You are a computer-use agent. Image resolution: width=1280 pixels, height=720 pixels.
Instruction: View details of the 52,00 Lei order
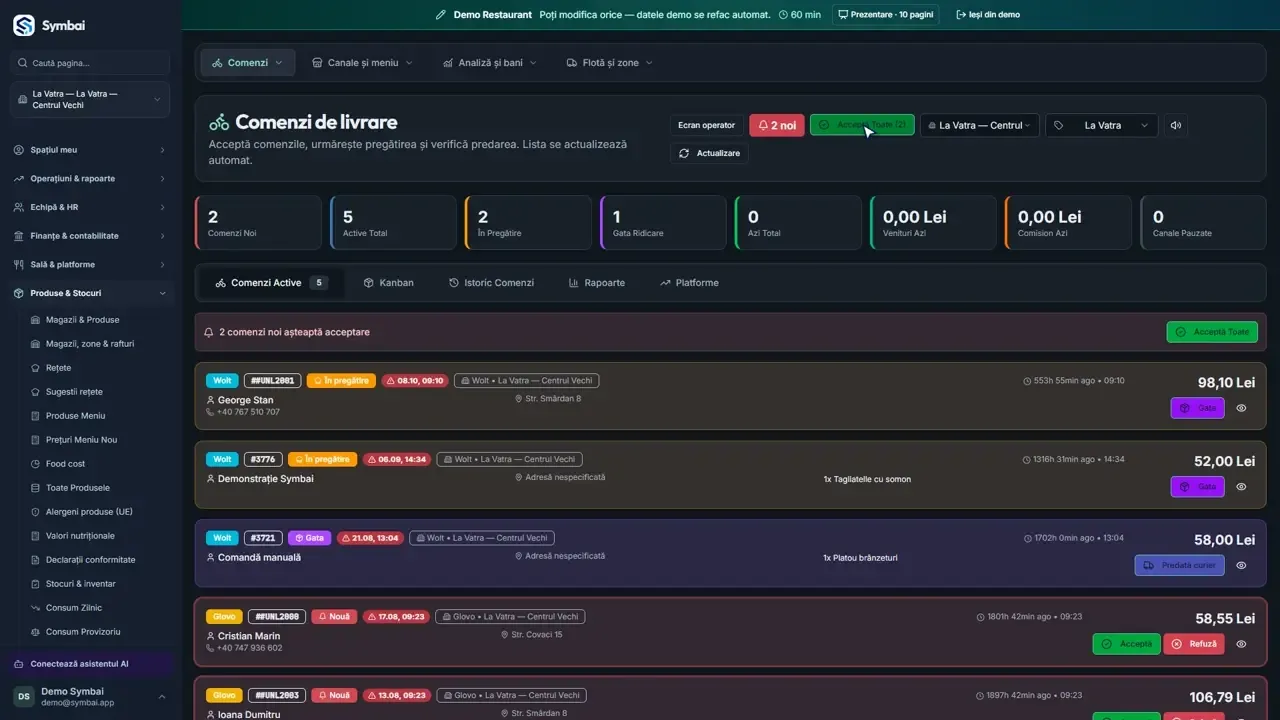(1241, 487)
